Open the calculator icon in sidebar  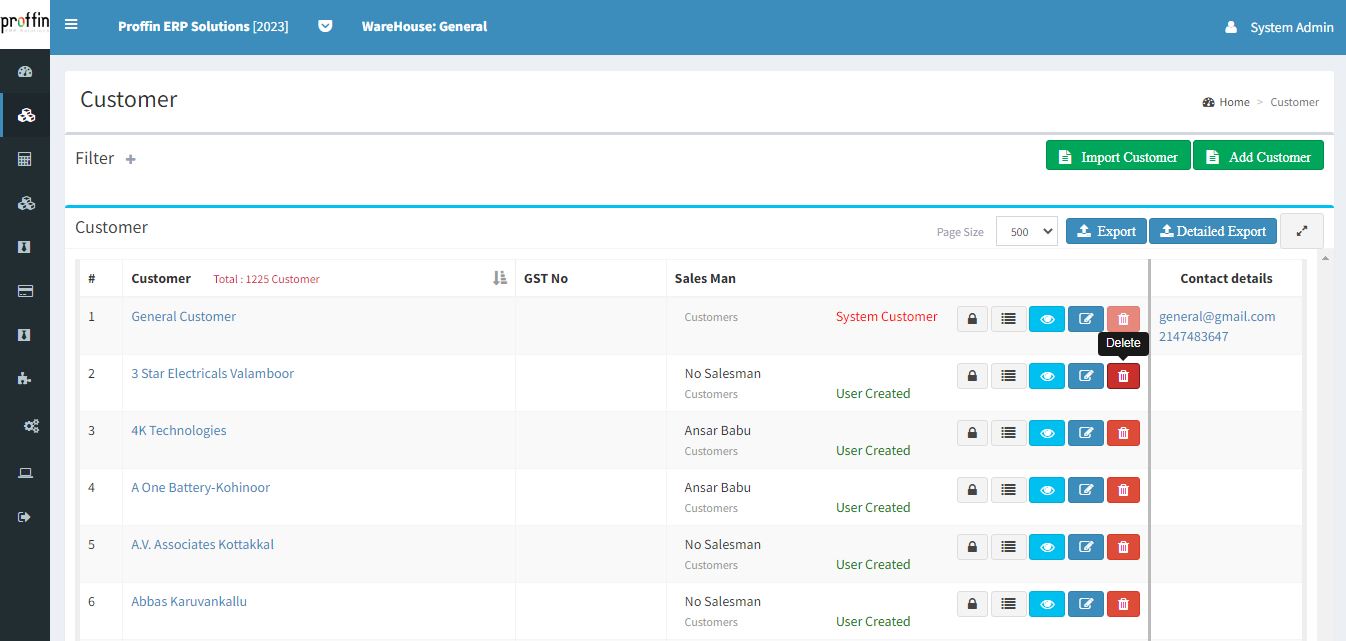[26, 159]
